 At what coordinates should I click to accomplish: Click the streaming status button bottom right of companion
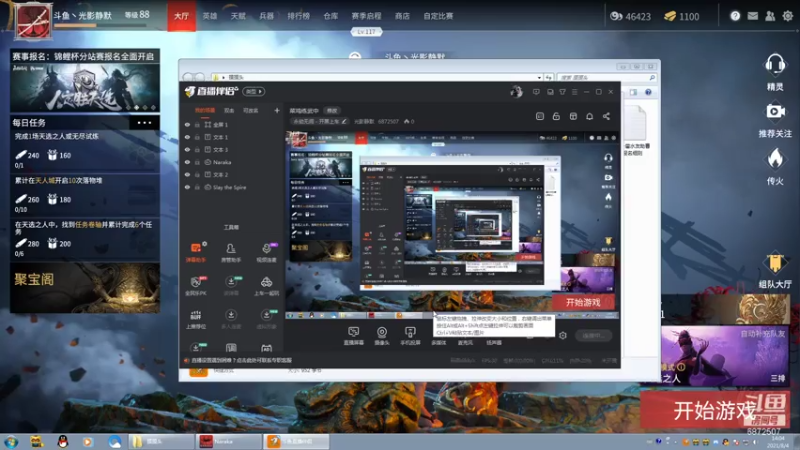click(x=593, y=335)
